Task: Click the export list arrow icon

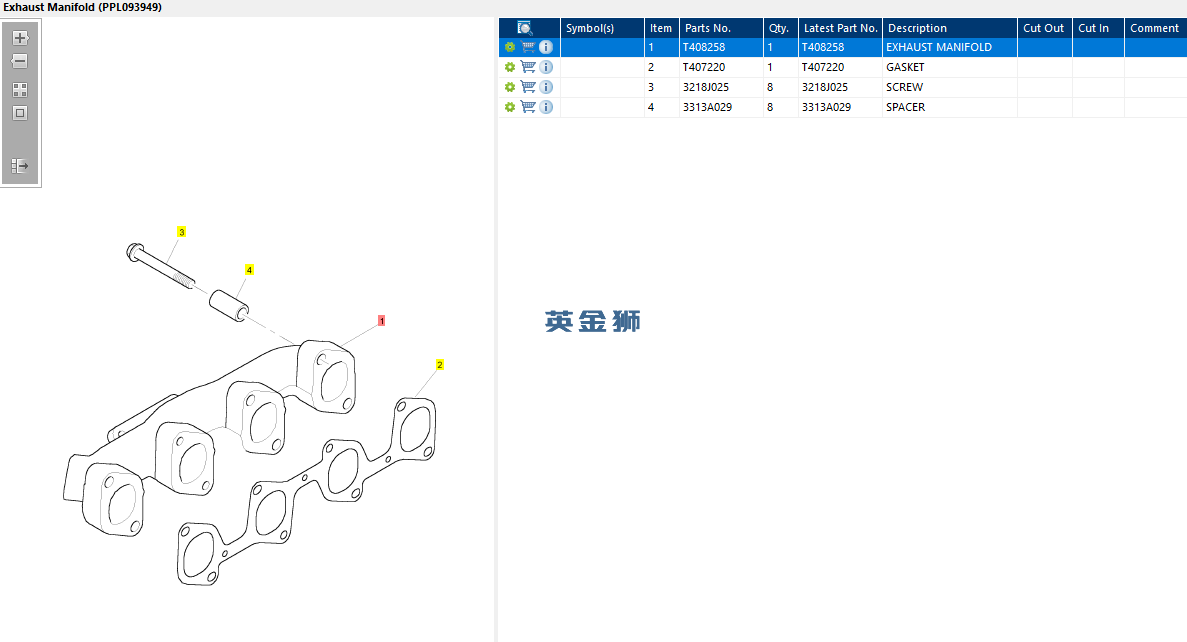Action: click(20, 165)
